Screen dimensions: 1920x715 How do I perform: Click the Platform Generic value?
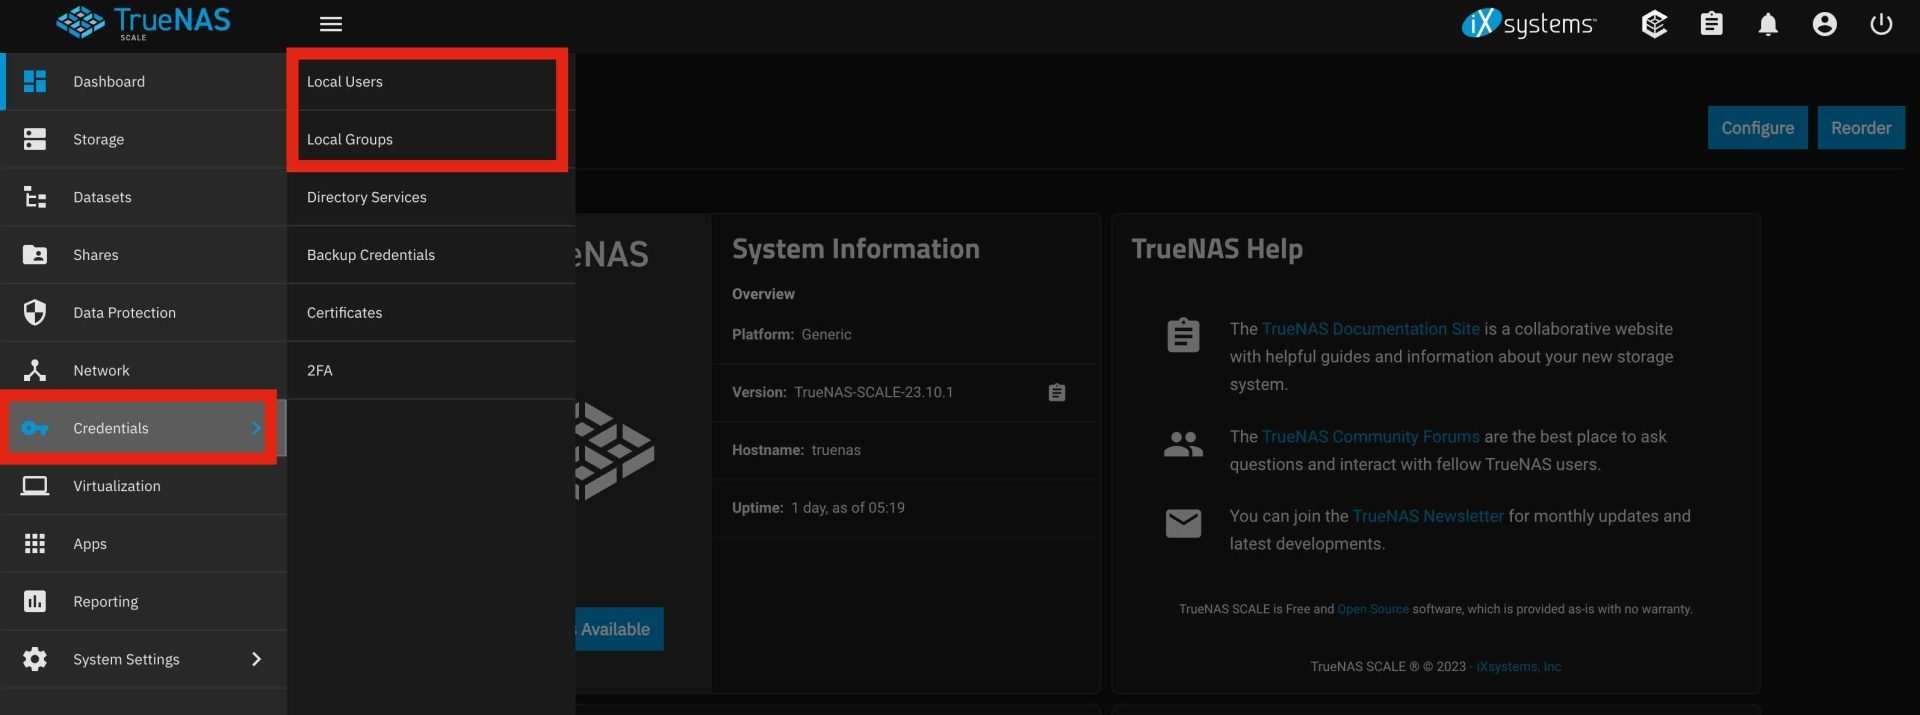coord(826,334)
